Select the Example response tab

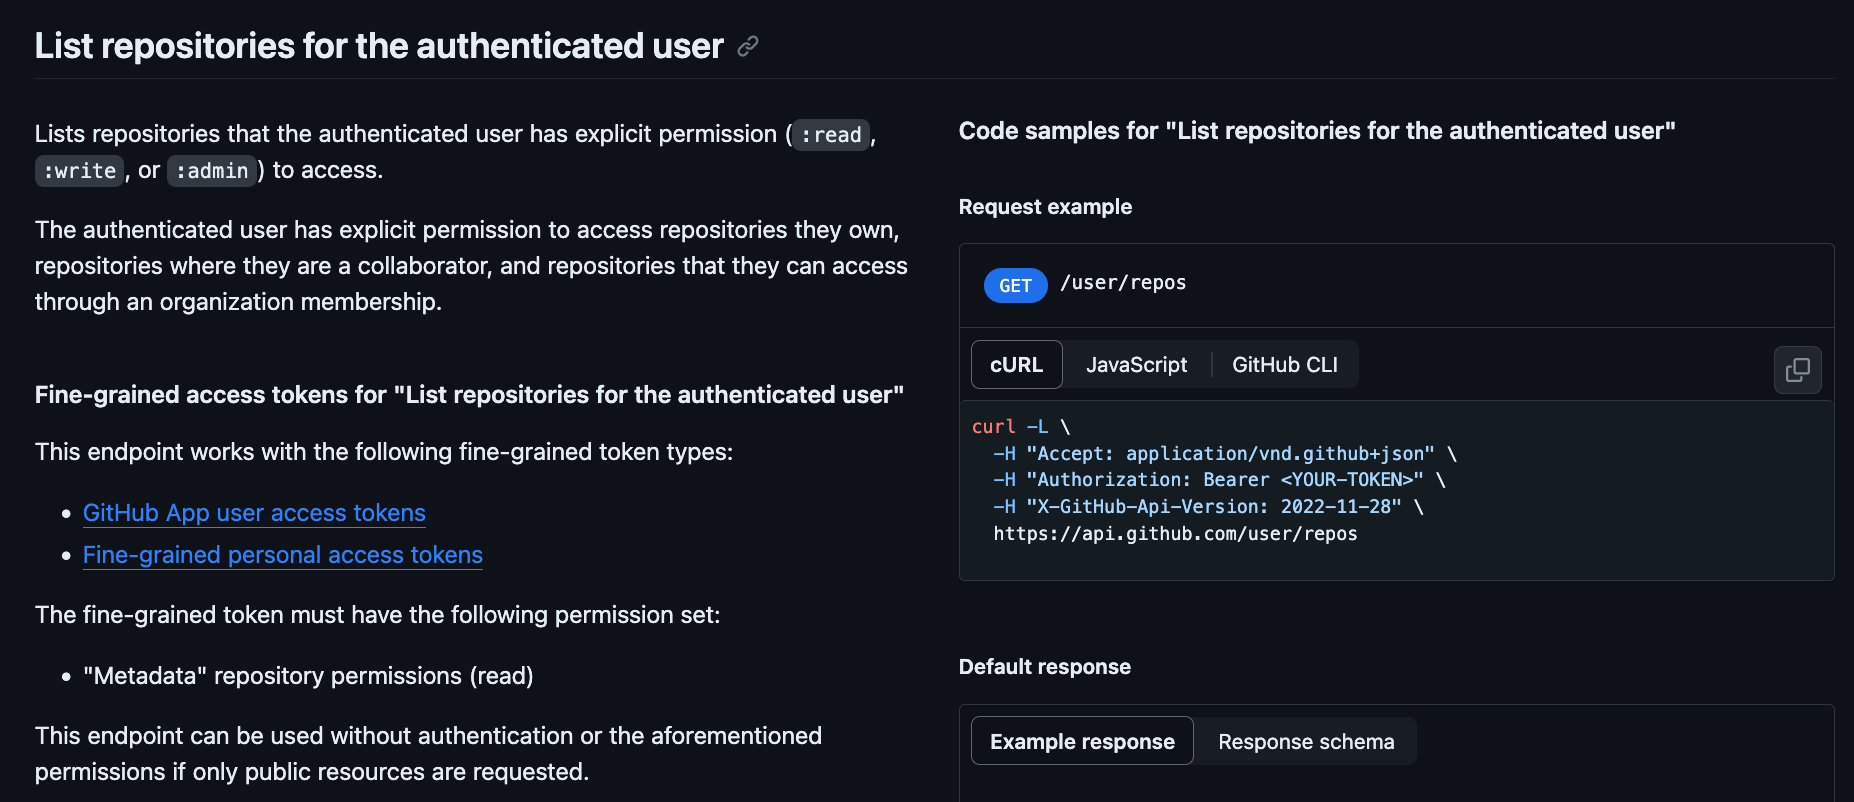click(x=1082, y=742)
